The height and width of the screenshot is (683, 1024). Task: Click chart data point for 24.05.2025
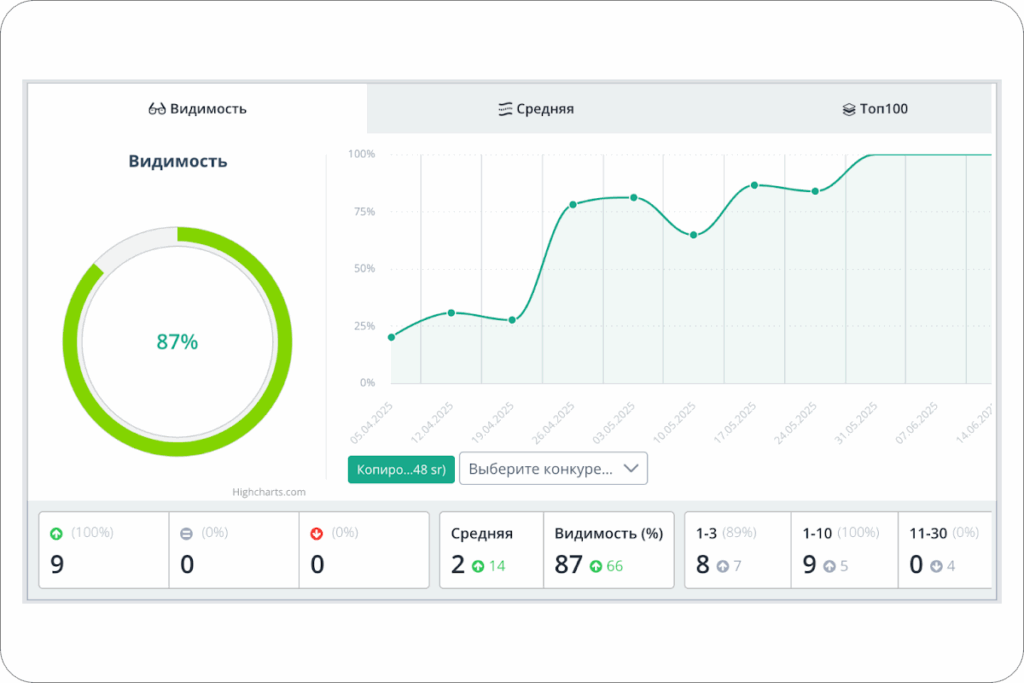click(x=815, y=191)
